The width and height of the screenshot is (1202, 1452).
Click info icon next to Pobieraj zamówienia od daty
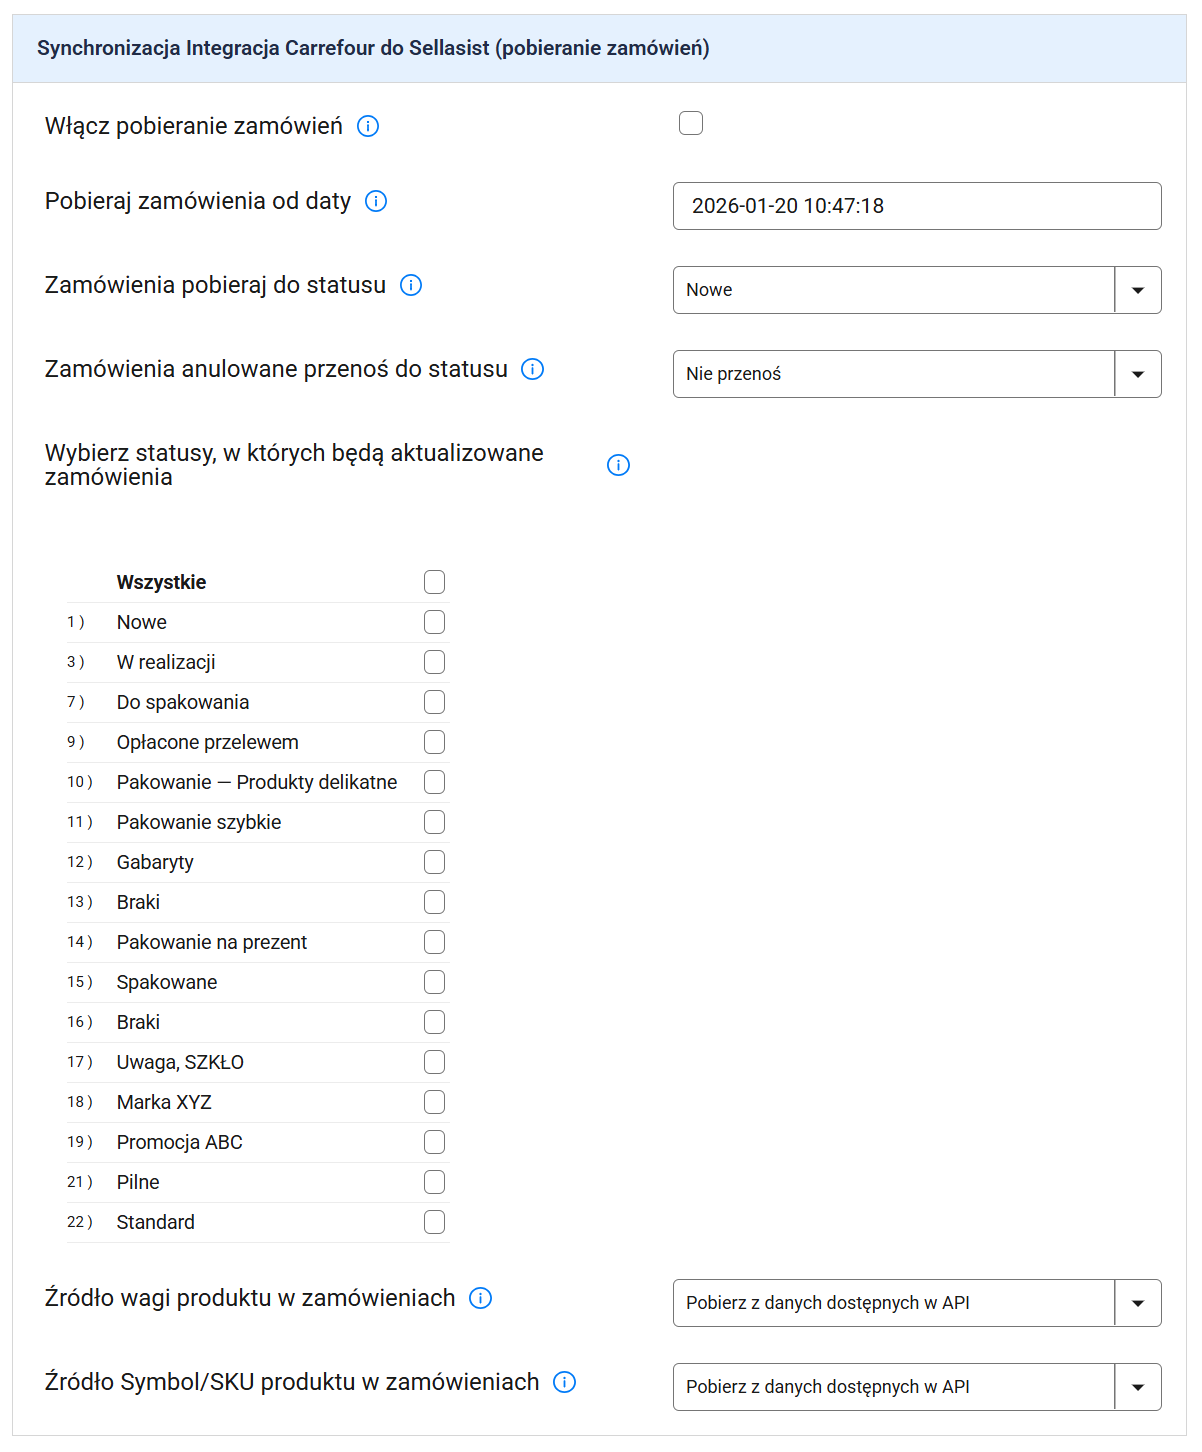376,201
